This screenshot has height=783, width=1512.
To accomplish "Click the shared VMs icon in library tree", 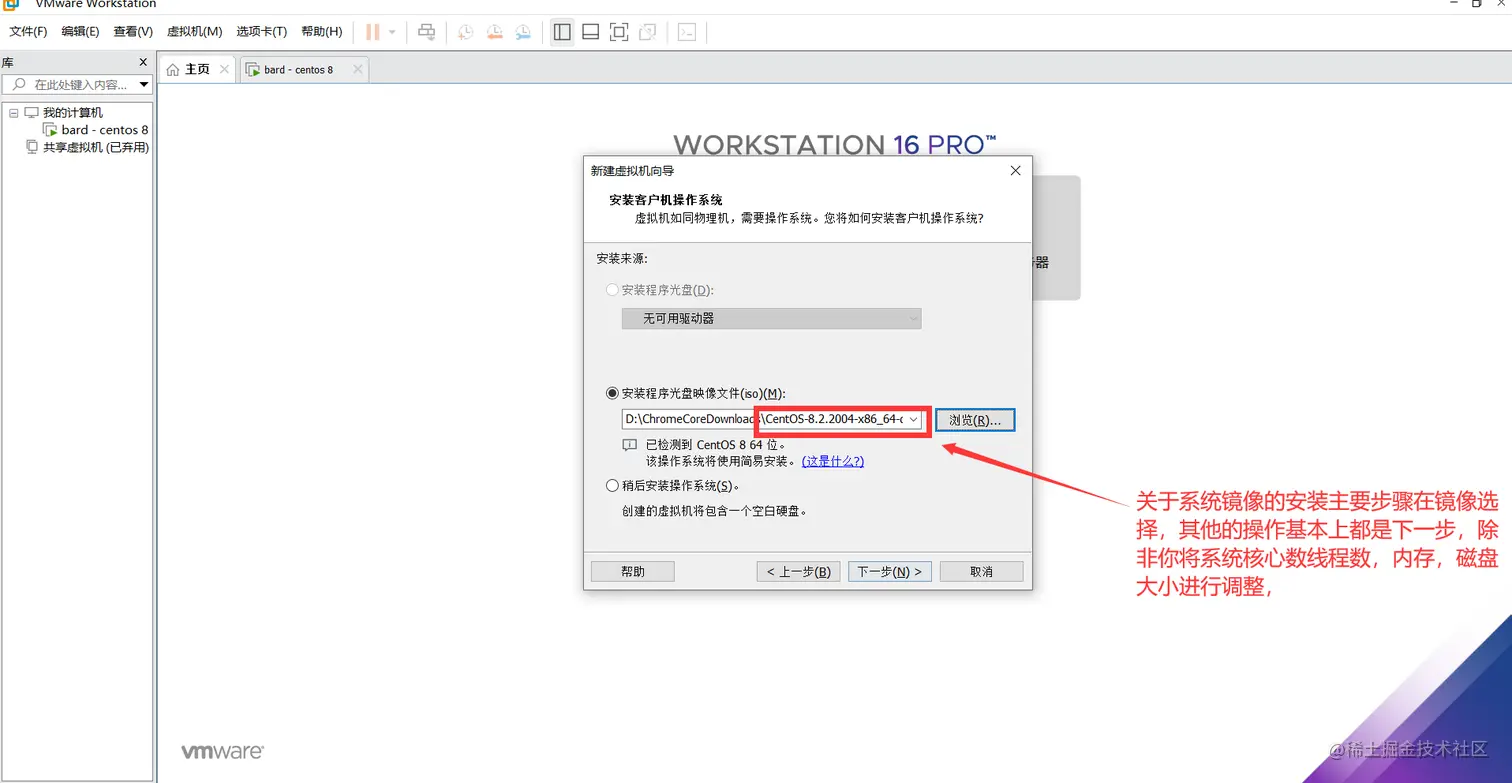I will click(x=32, y=147).
